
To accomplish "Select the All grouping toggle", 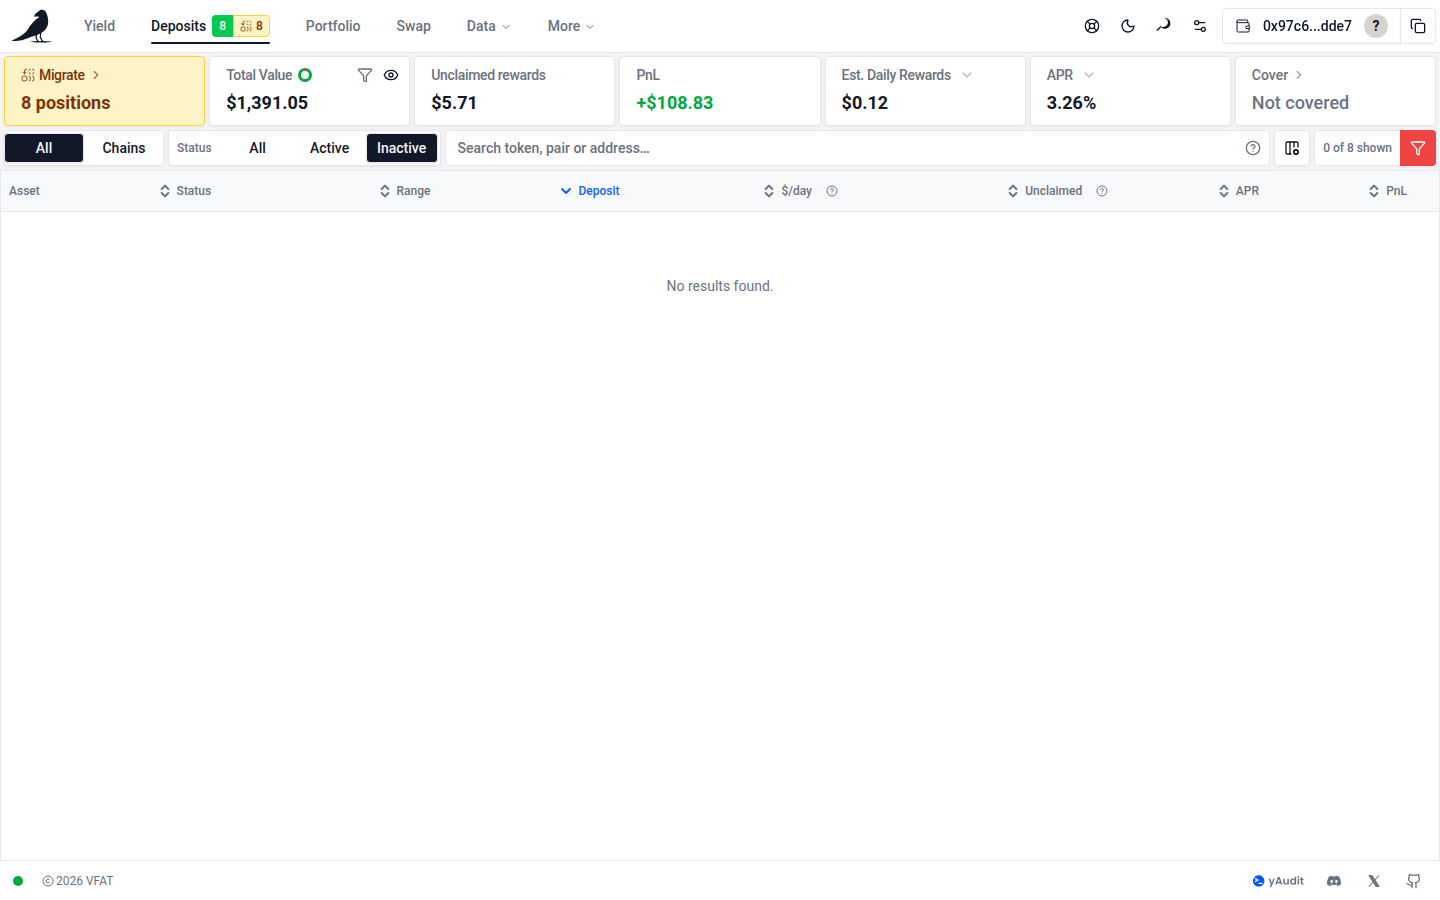I will pos(44,148).
